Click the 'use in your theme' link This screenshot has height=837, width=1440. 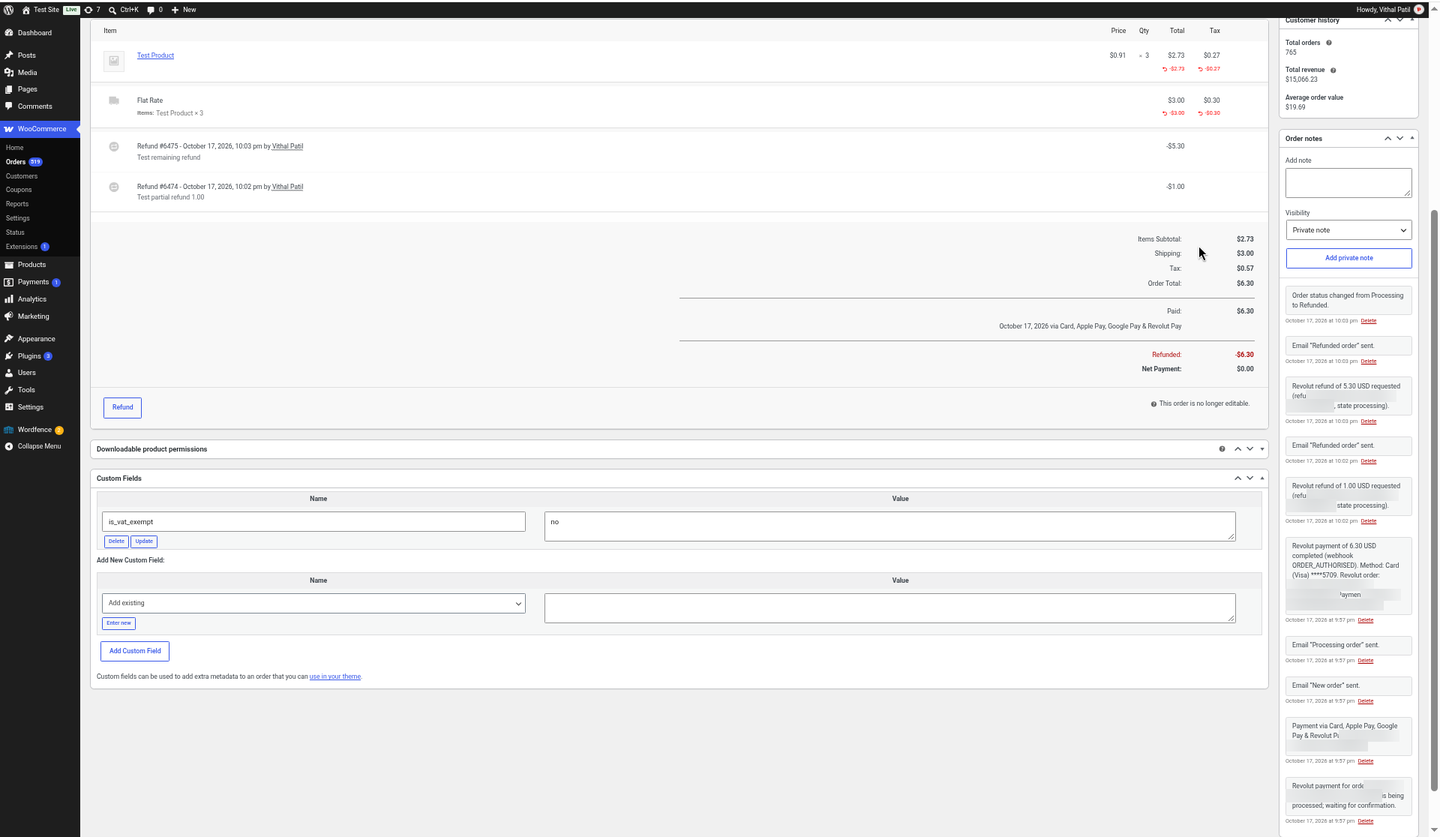(x=335, y=677)
